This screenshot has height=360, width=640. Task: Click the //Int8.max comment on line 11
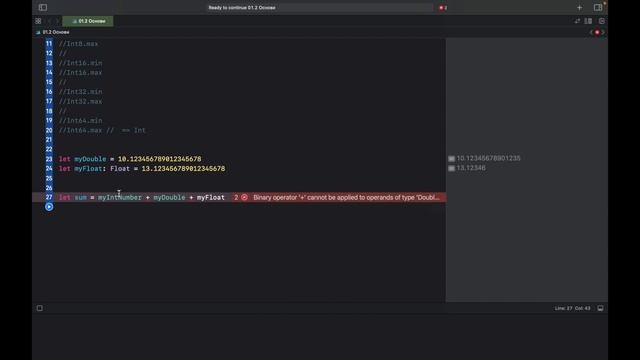point(78,44)
